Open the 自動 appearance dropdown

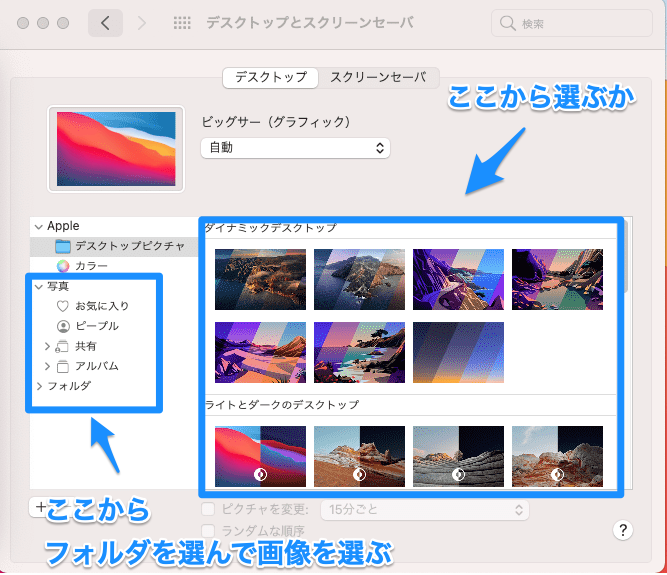[295, 148]
